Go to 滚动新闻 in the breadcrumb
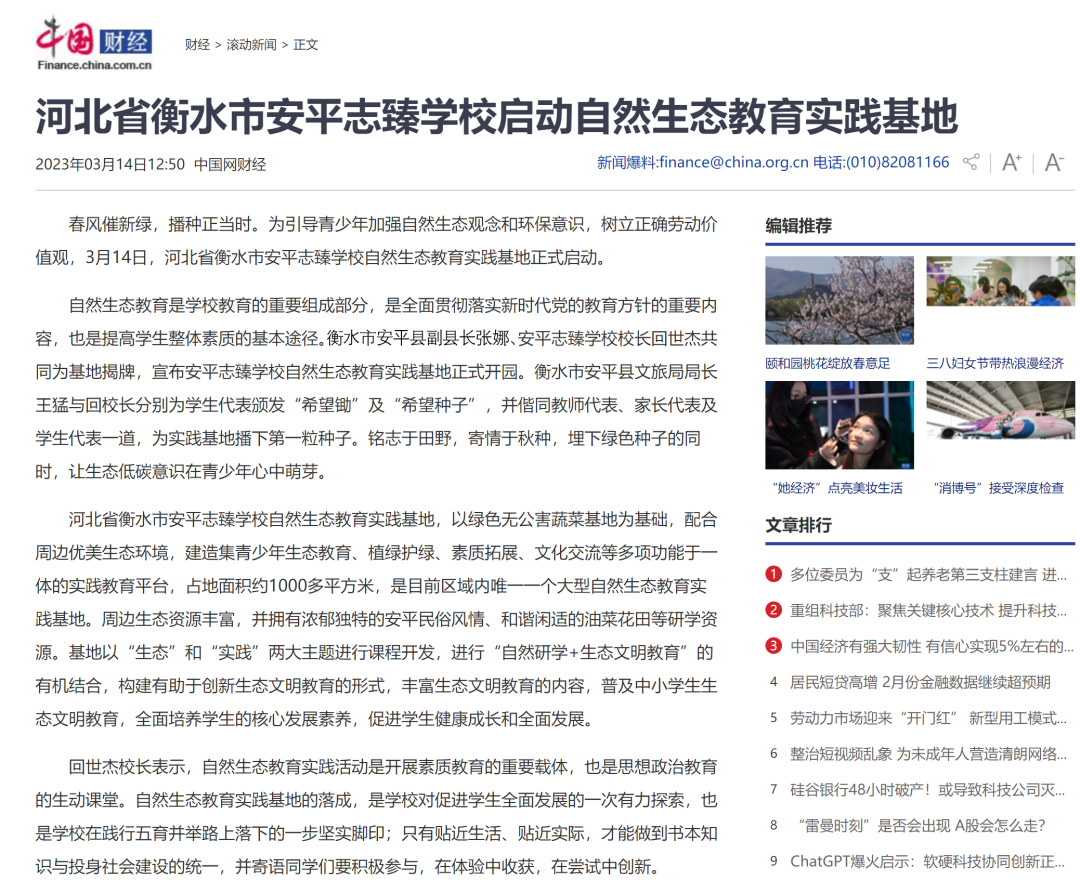Image resolution: width=1080 pixels, height=880 pixels. click(x=251, y=45)
